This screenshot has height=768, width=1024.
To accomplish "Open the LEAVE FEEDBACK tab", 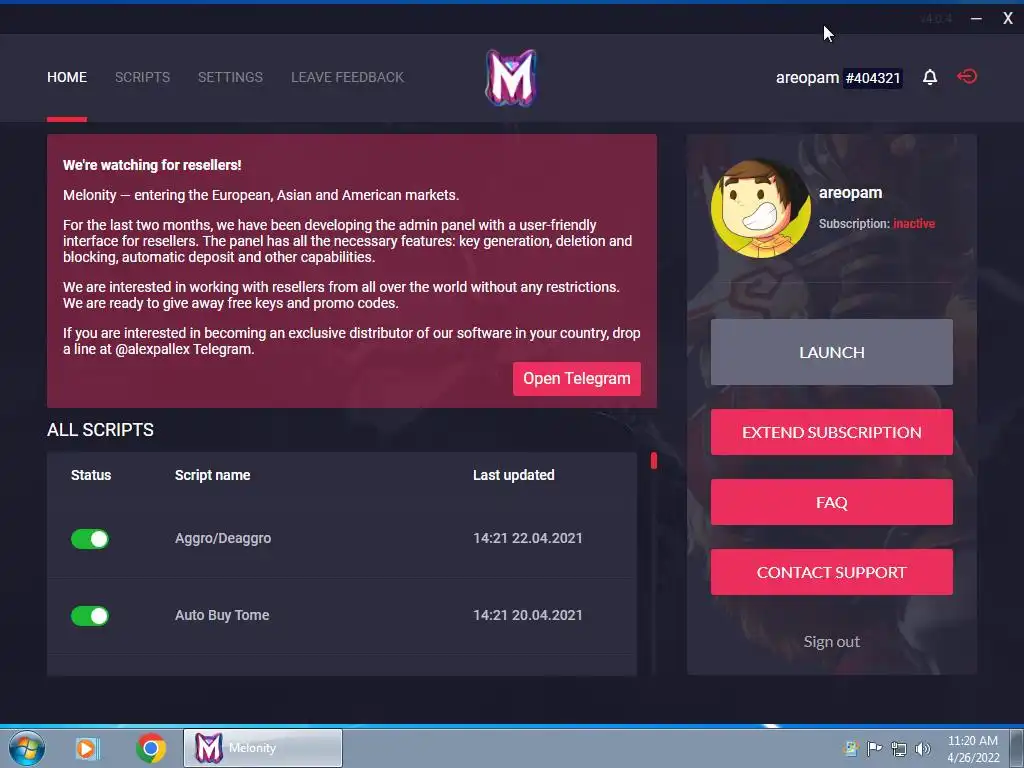I will pyautogui.click(x=347, y=77).
